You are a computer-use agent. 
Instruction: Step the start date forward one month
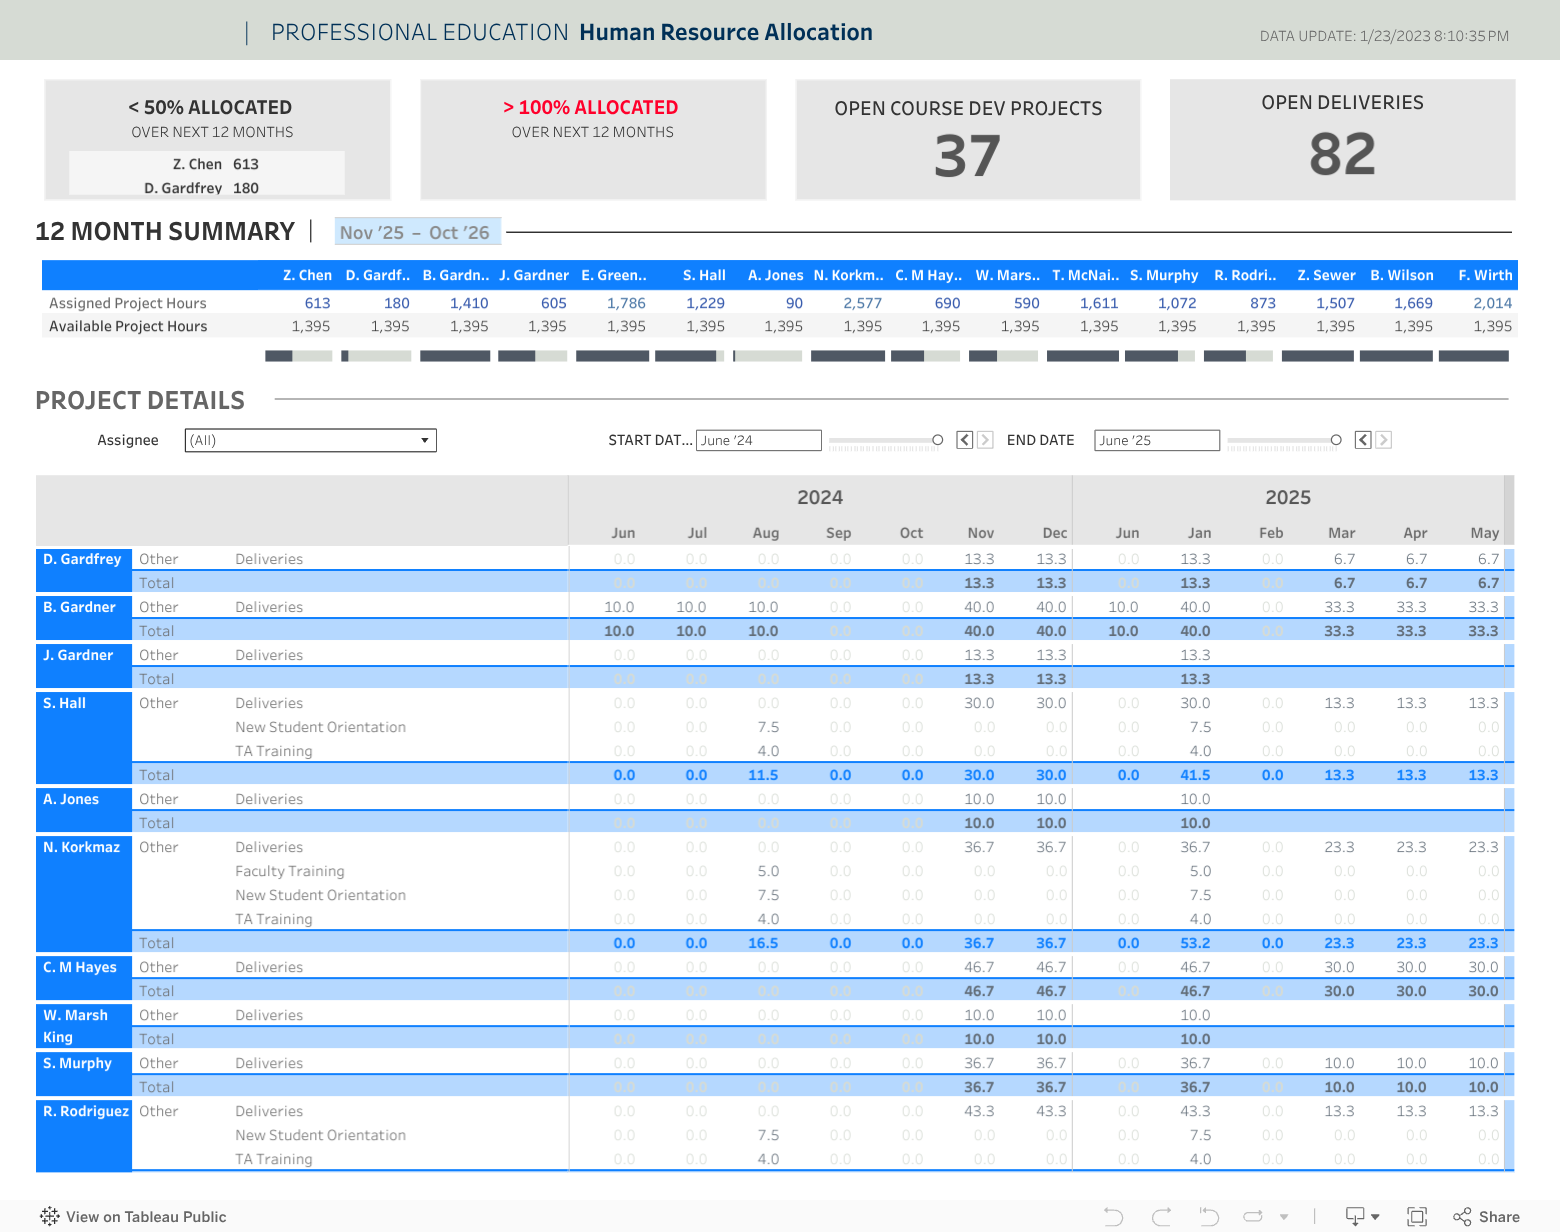(x=986, y=440)
